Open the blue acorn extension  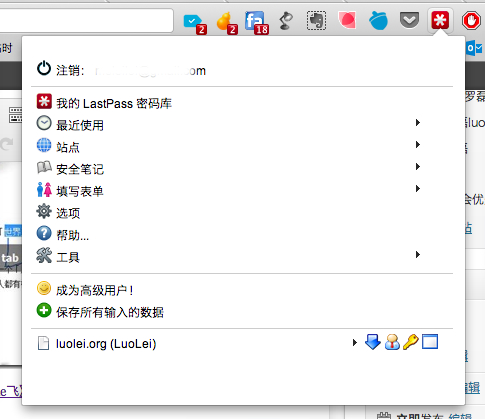379,20
